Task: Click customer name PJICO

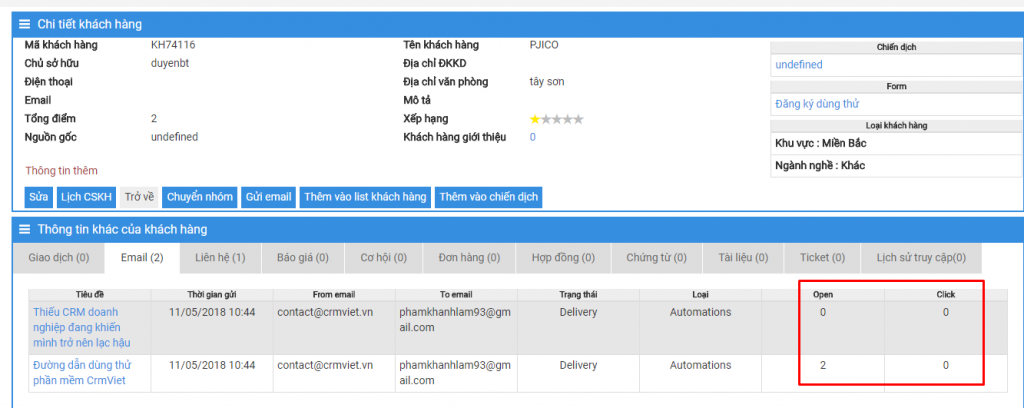Action: tap(544, 45)
